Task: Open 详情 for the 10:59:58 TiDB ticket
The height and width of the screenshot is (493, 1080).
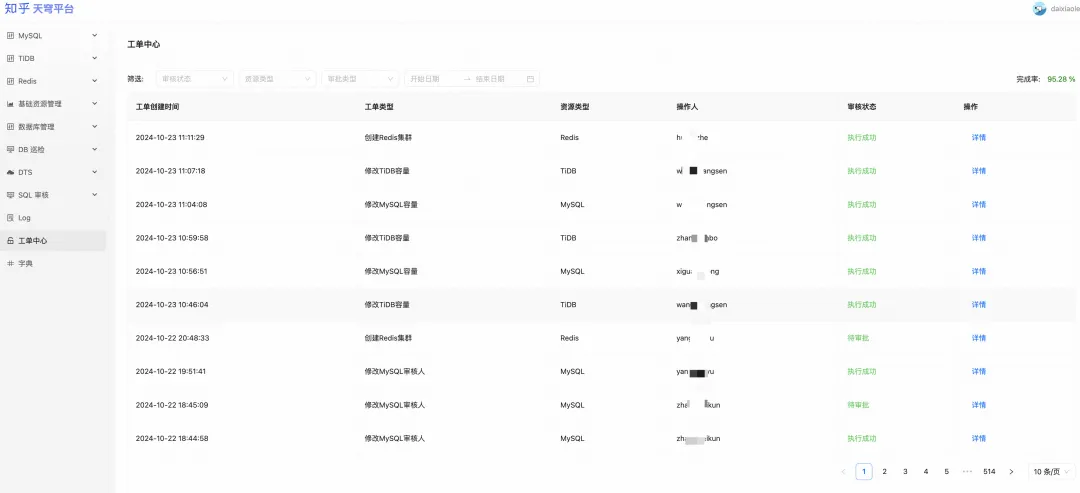Action: pyautogui.click(x=978, y=238)
